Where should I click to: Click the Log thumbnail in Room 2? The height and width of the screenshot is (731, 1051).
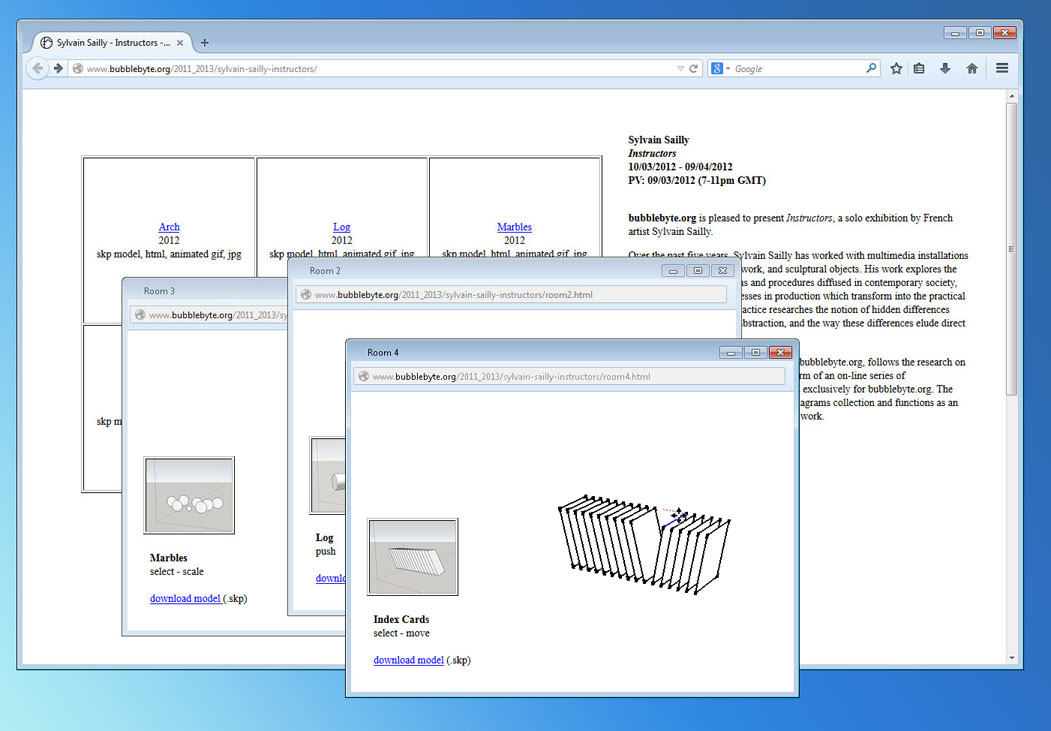pyautogui.click(x=328, y=476)
